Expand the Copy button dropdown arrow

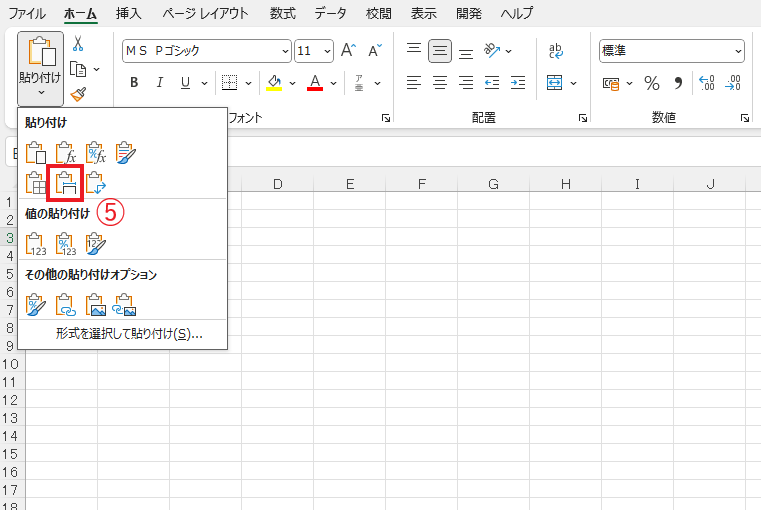[x=97, y=69]
